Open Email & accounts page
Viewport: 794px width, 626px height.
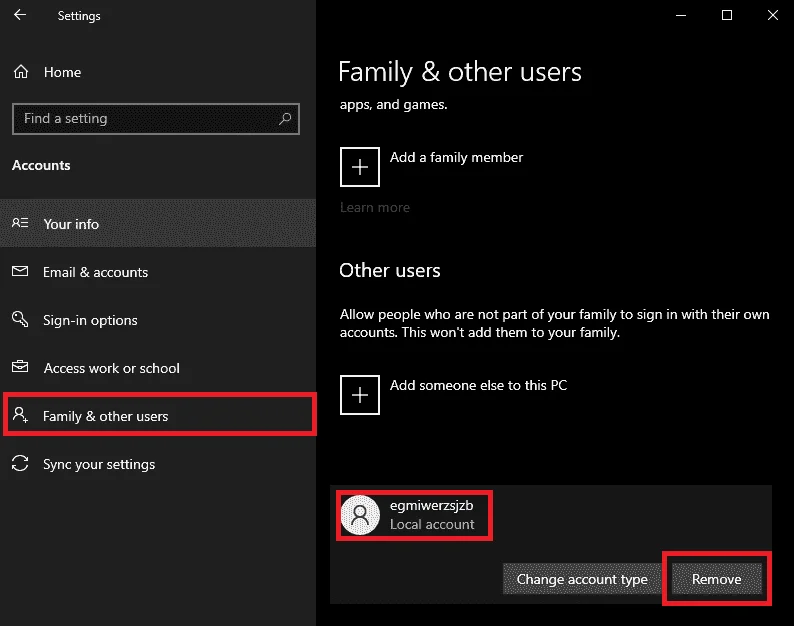pyautogui.click(x=157, y=272)
